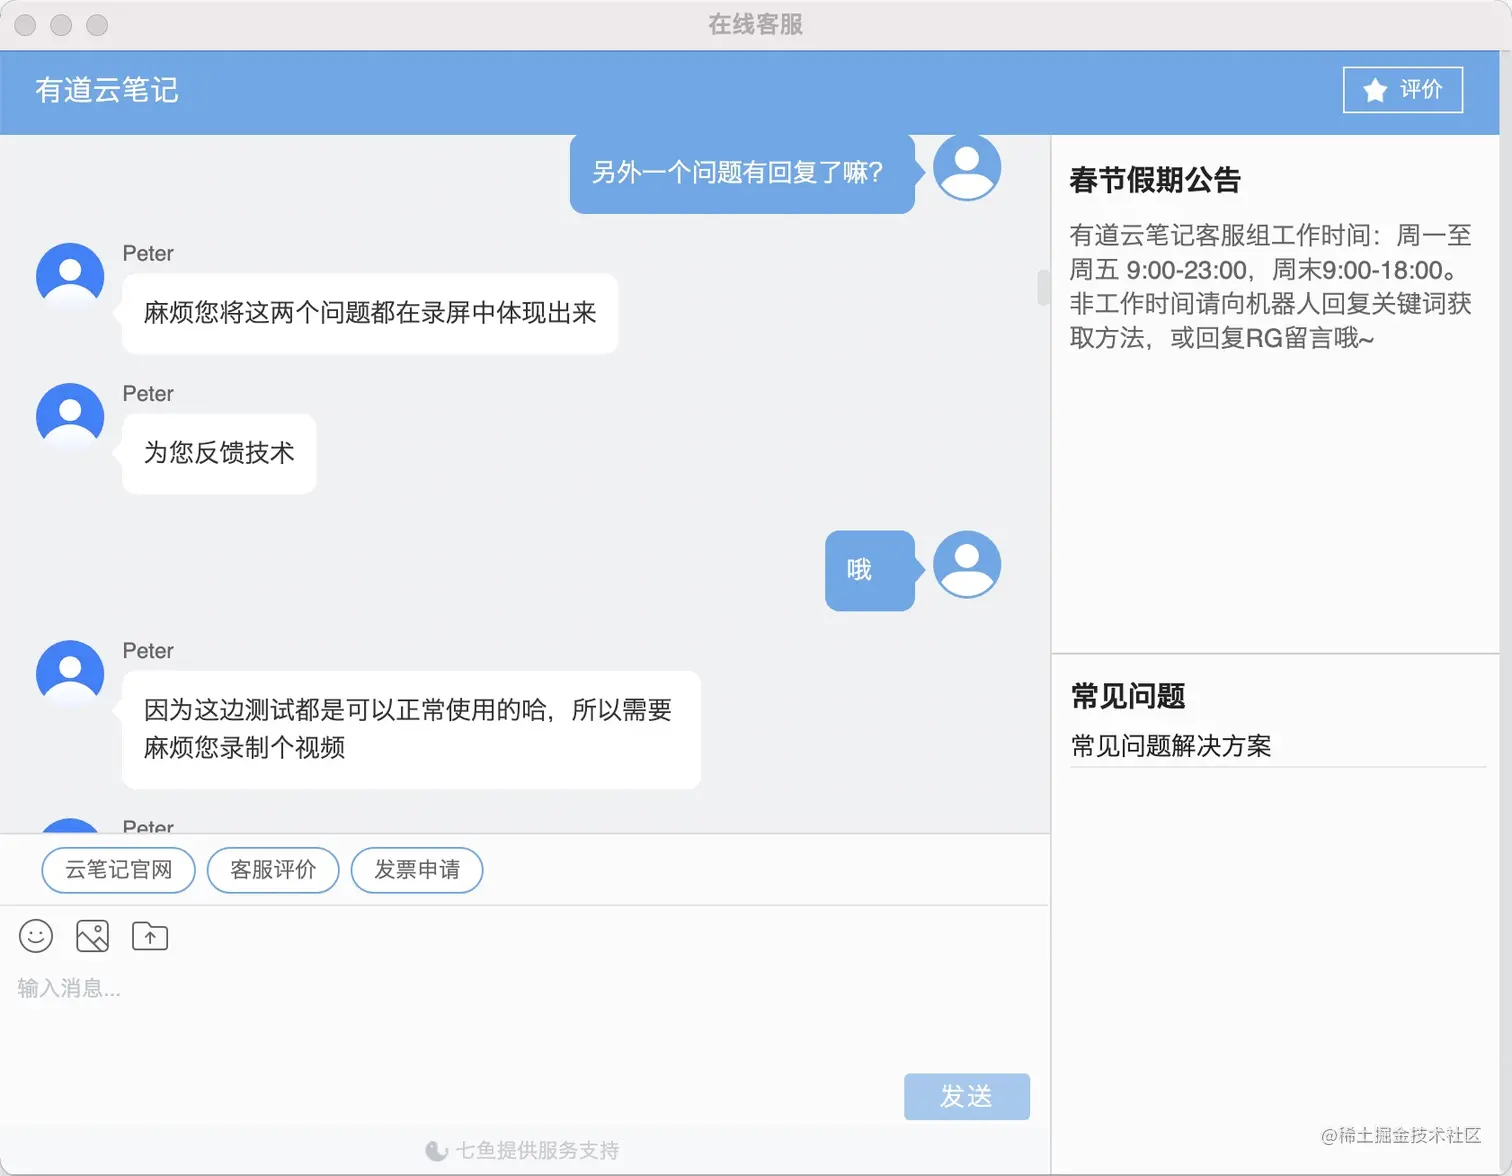Click the send image icon
The height and width of the screenshot is (1176, 1512).
92,936
